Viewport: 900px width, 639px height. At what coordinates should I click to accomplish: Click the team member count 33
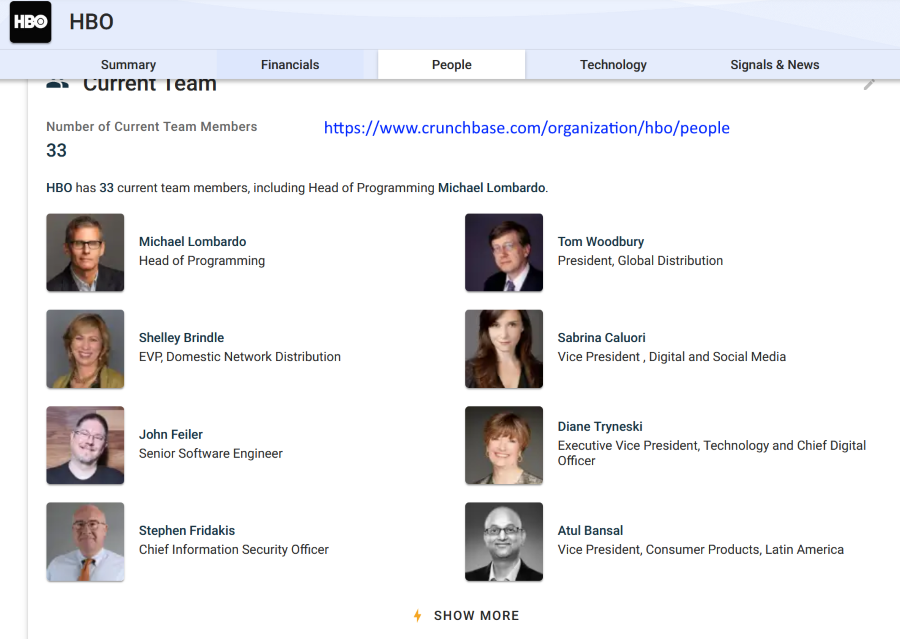pos(56,150)
